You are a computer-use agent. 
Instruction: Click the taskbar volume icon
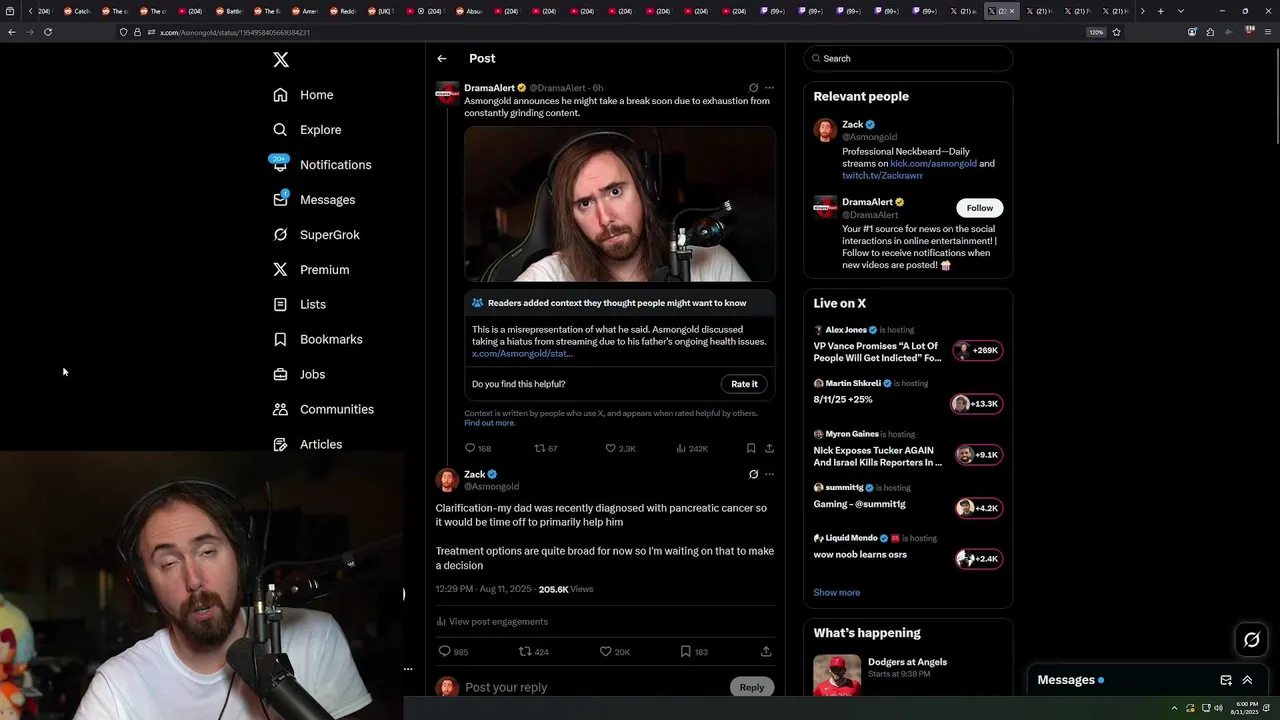(x=1218, y=708)
